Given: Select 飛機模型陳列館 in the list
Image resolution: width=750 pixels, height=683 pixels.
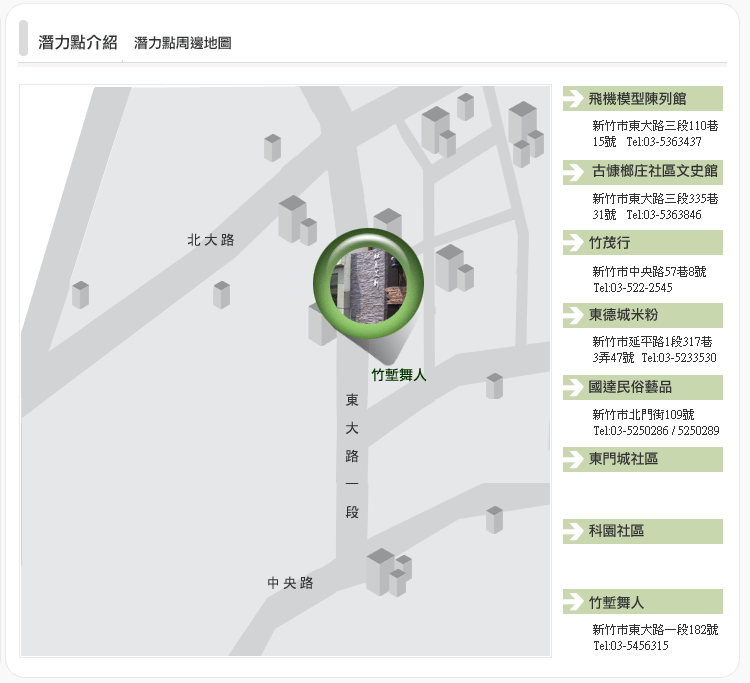Looking at the screenshot, I should [642, 99].
